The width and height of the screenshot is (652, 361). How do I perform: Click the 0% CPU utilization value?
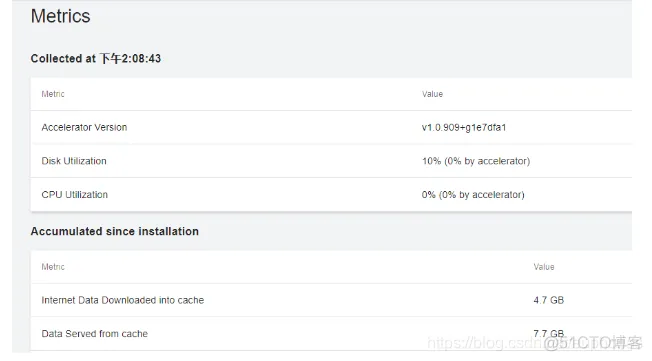[x=473, y=195]
